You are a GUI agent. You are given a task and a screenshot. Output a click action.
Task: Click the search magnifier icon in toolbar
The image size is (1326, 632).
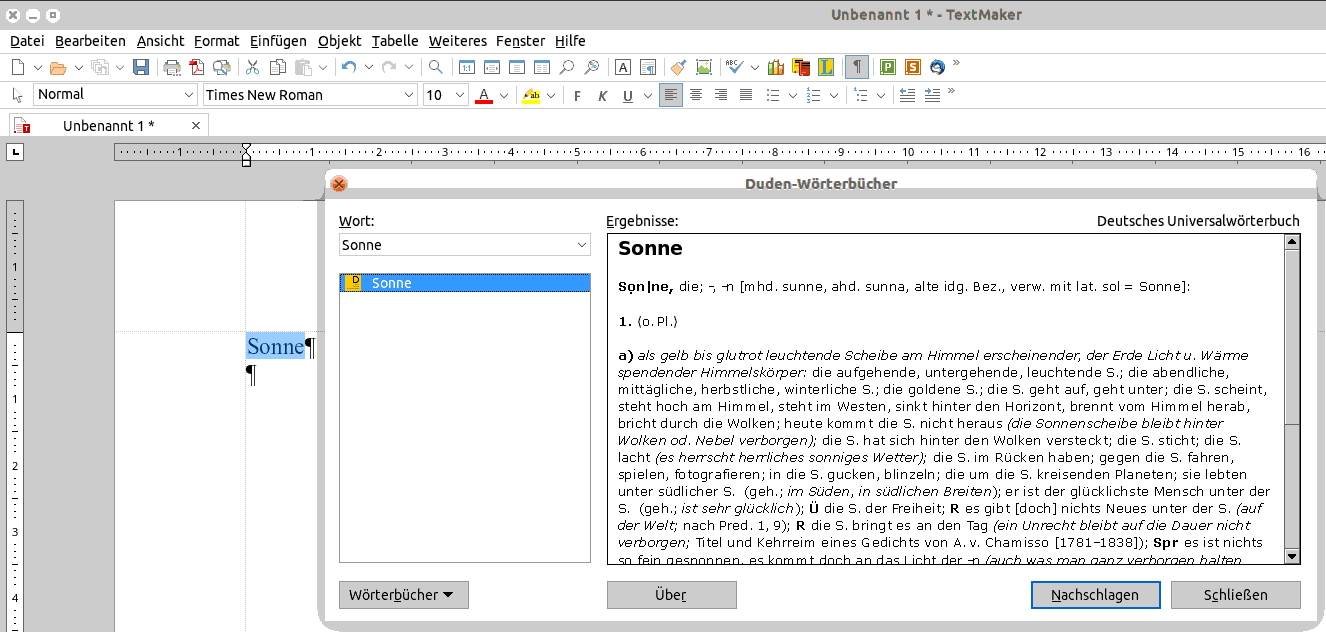click(x=435, y=67)
